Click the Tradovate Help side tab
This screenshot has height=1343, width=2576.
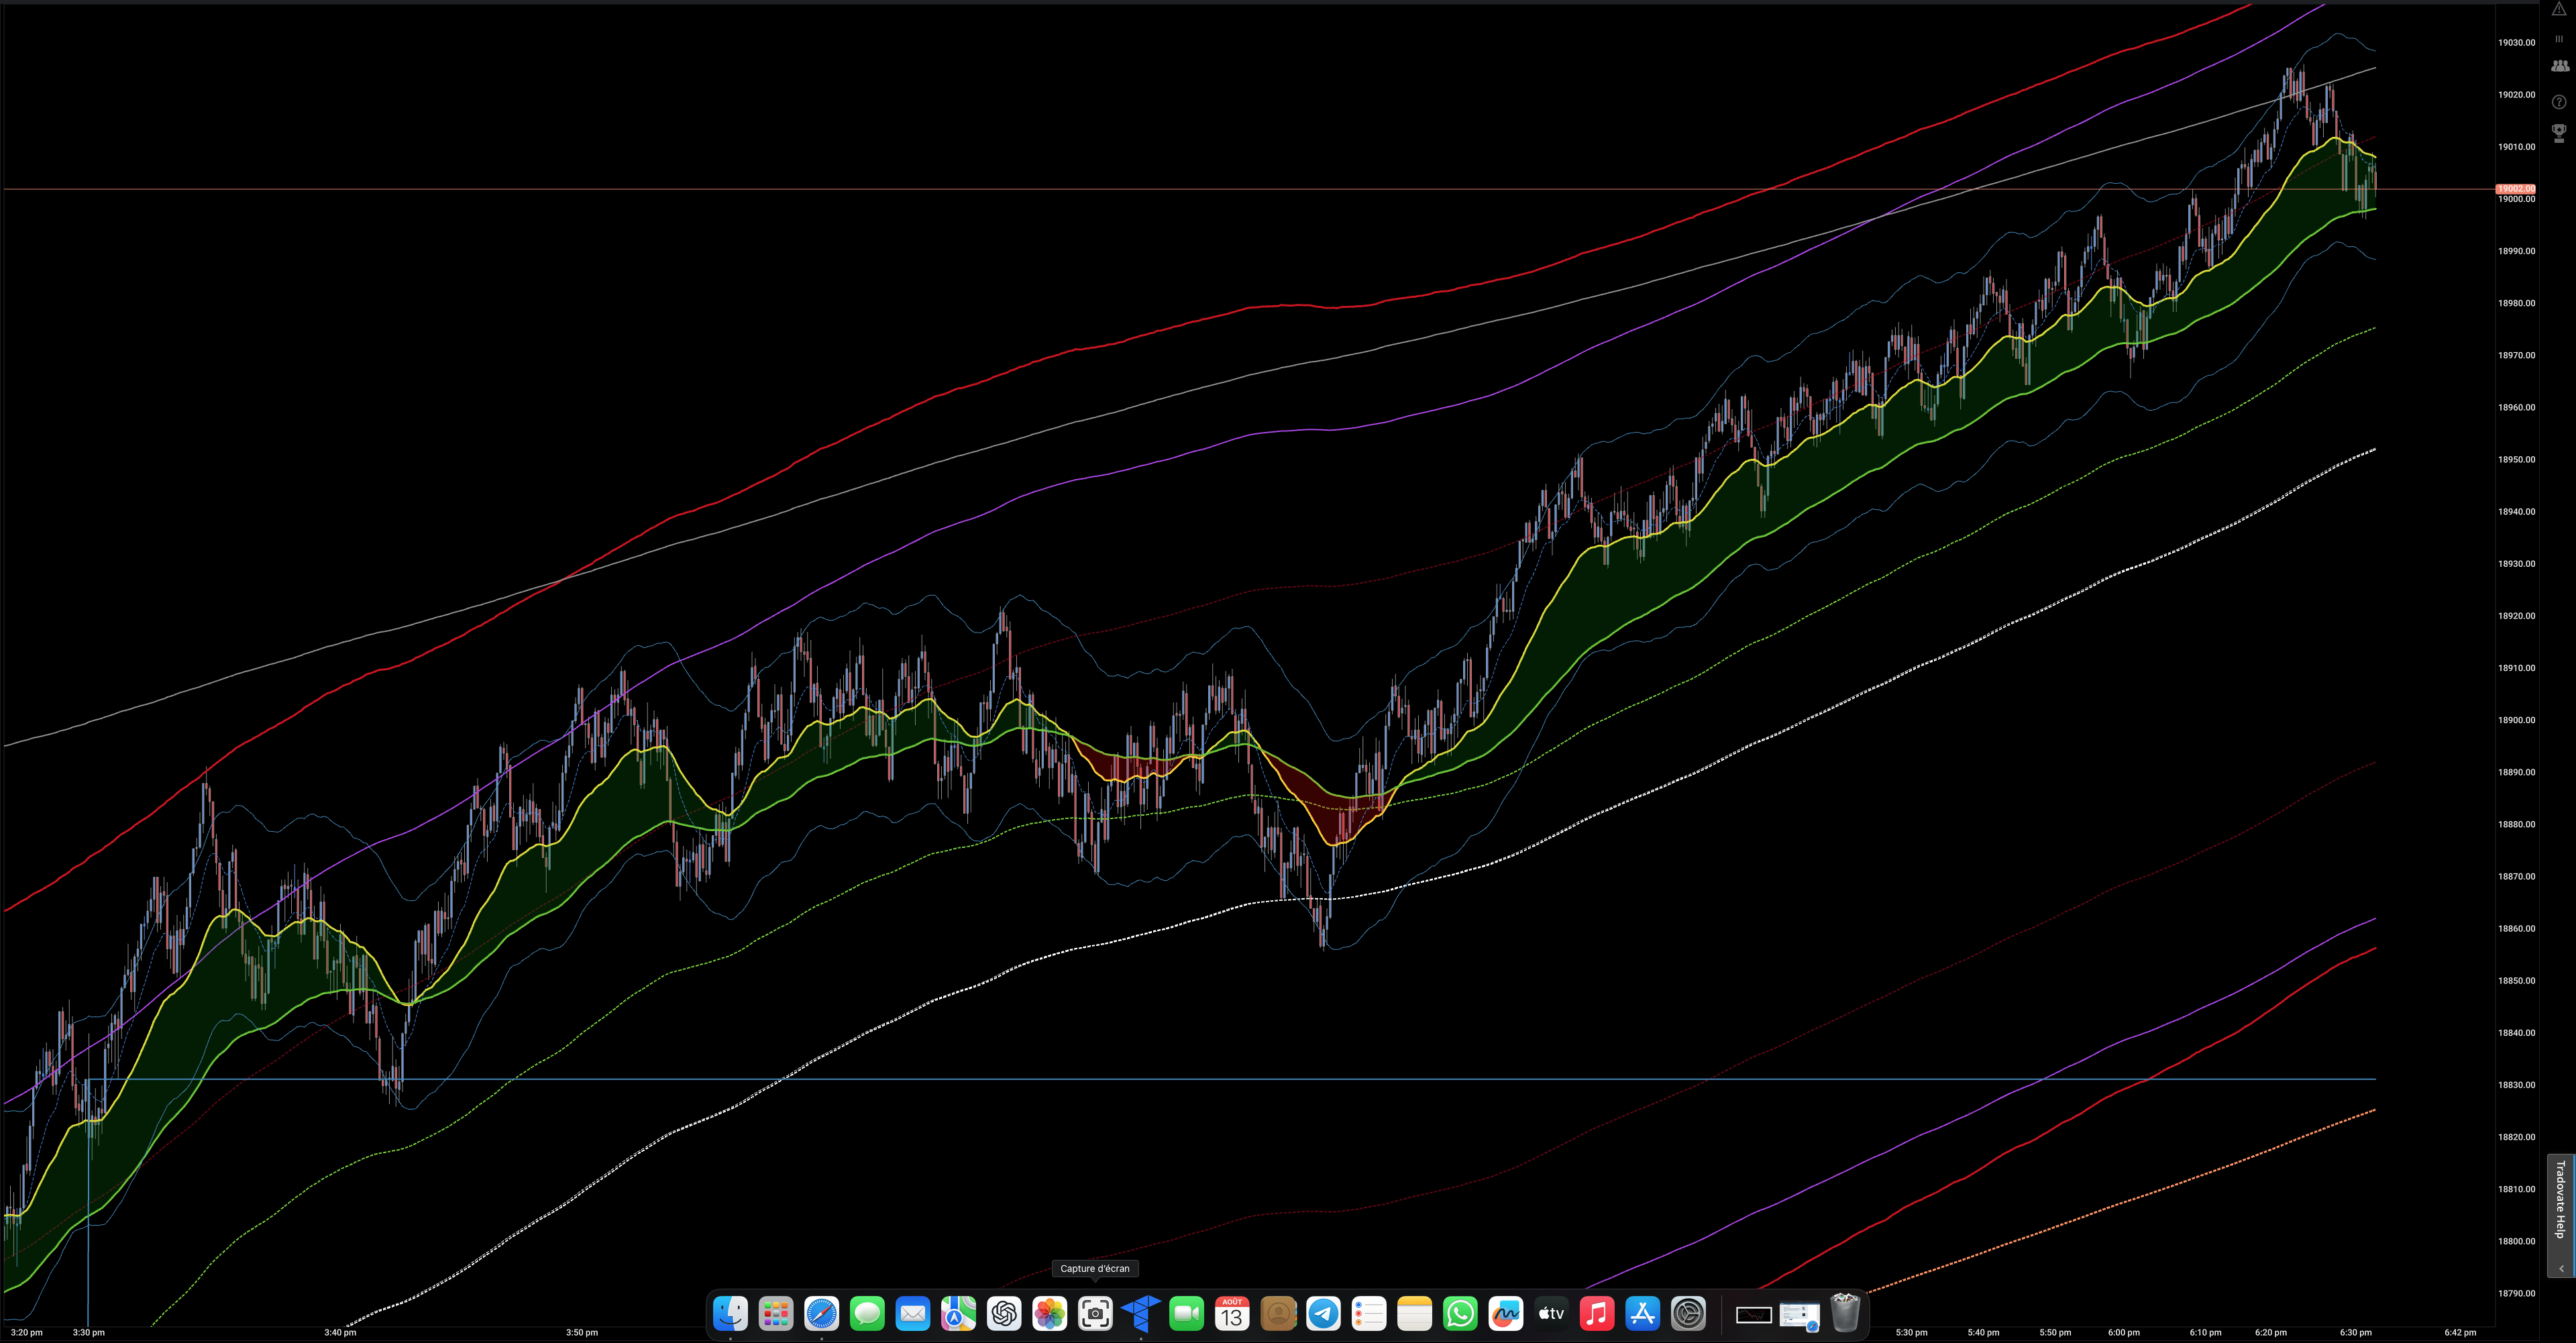coord(2560,1199)
